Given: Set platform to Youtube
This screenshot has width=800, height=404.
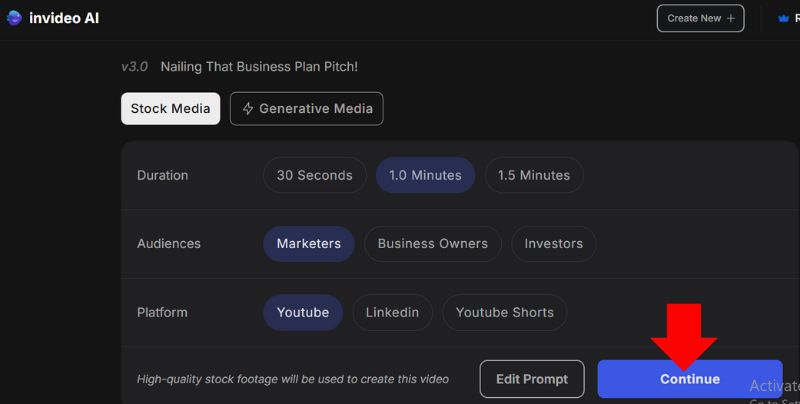Looking at the screenshot, I should (303, 312).
